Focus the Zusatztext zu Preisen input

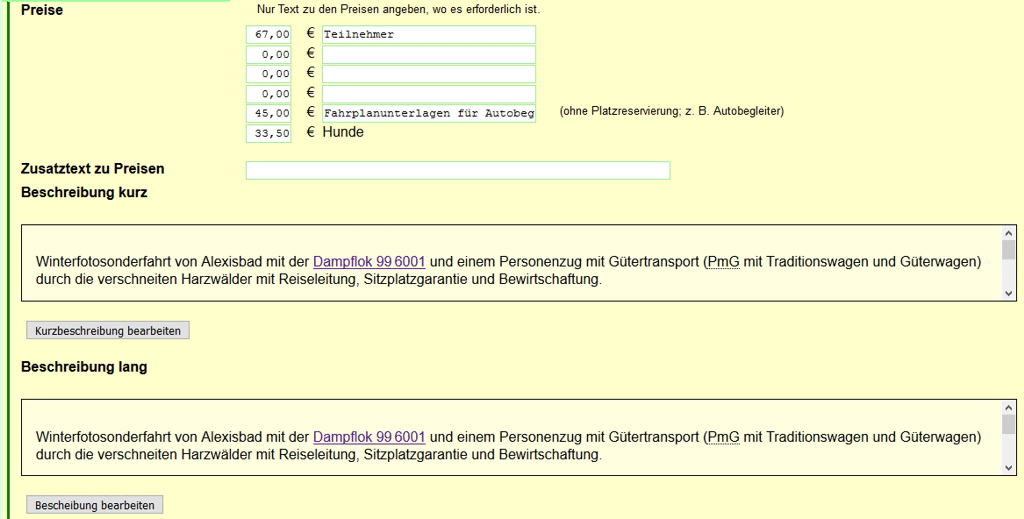(457, 170)
